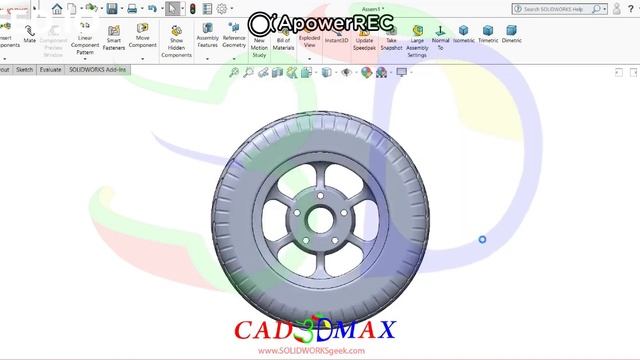Open Bill of Materials
The width and height of the screenshot is (640, 360).
click(283, 39)
